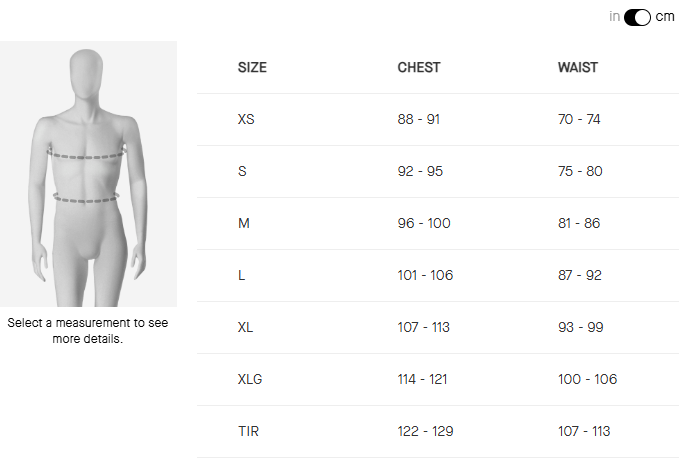The height and width of the screenshot is (469, 689).
Task: Click the 96 - 100 chest value
Action: 424,223
